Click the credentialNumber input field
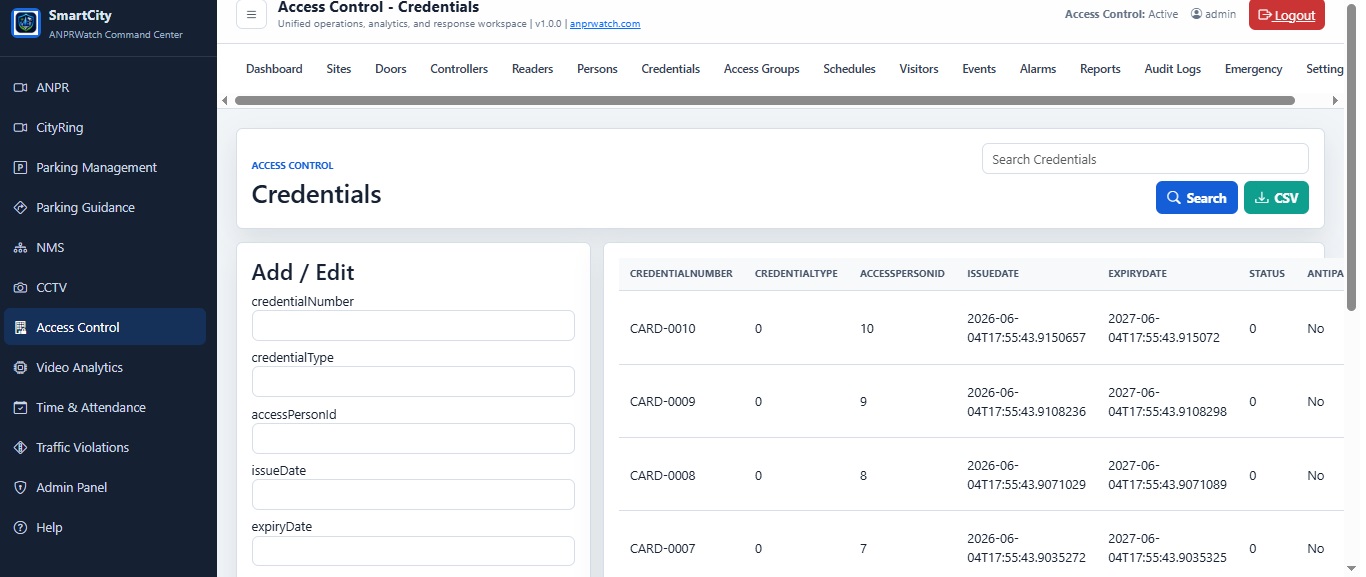 click(413, 325)
